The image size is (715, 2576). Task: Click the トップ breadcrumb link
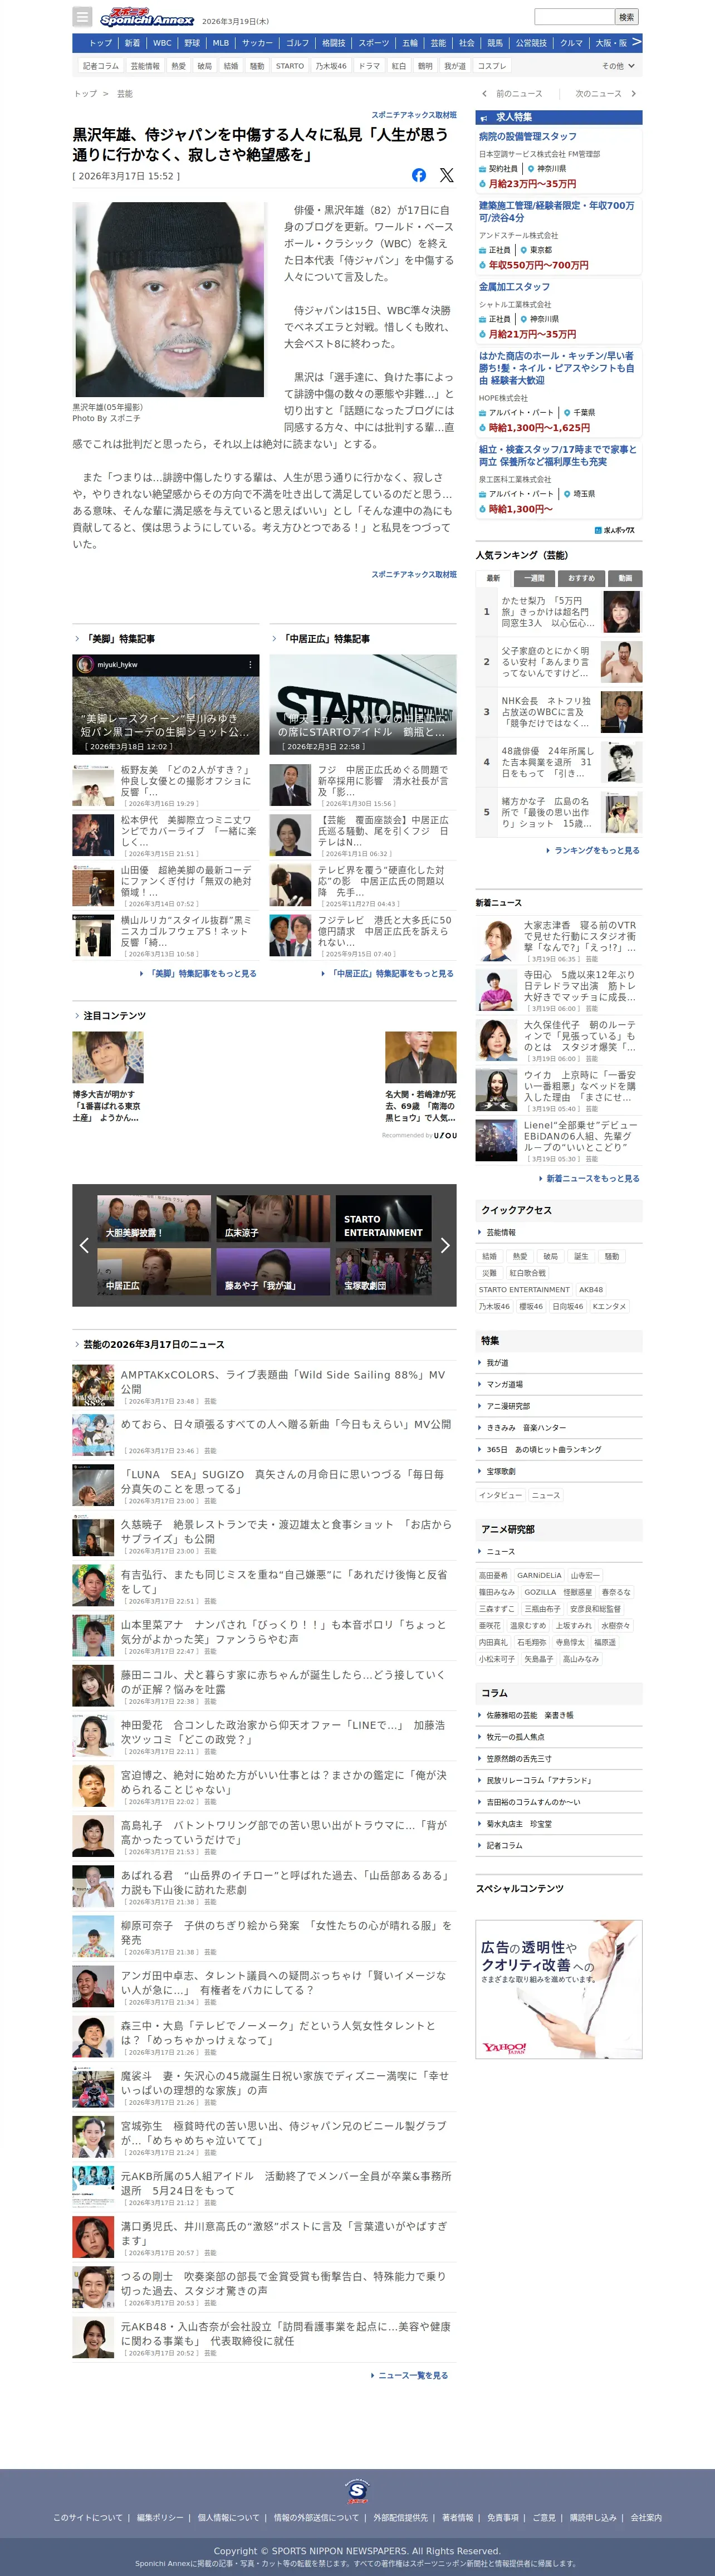(85, 94)
